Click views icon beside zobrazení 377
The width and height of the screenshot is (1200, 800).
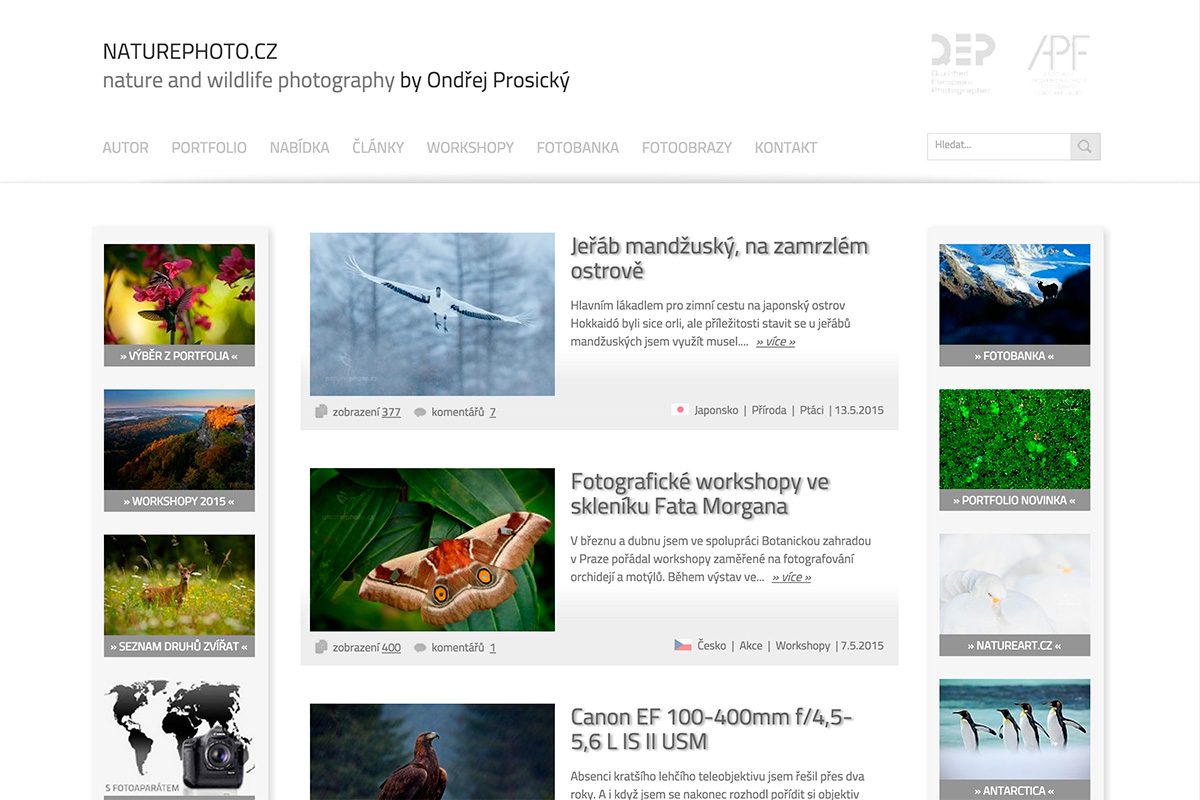321,411
